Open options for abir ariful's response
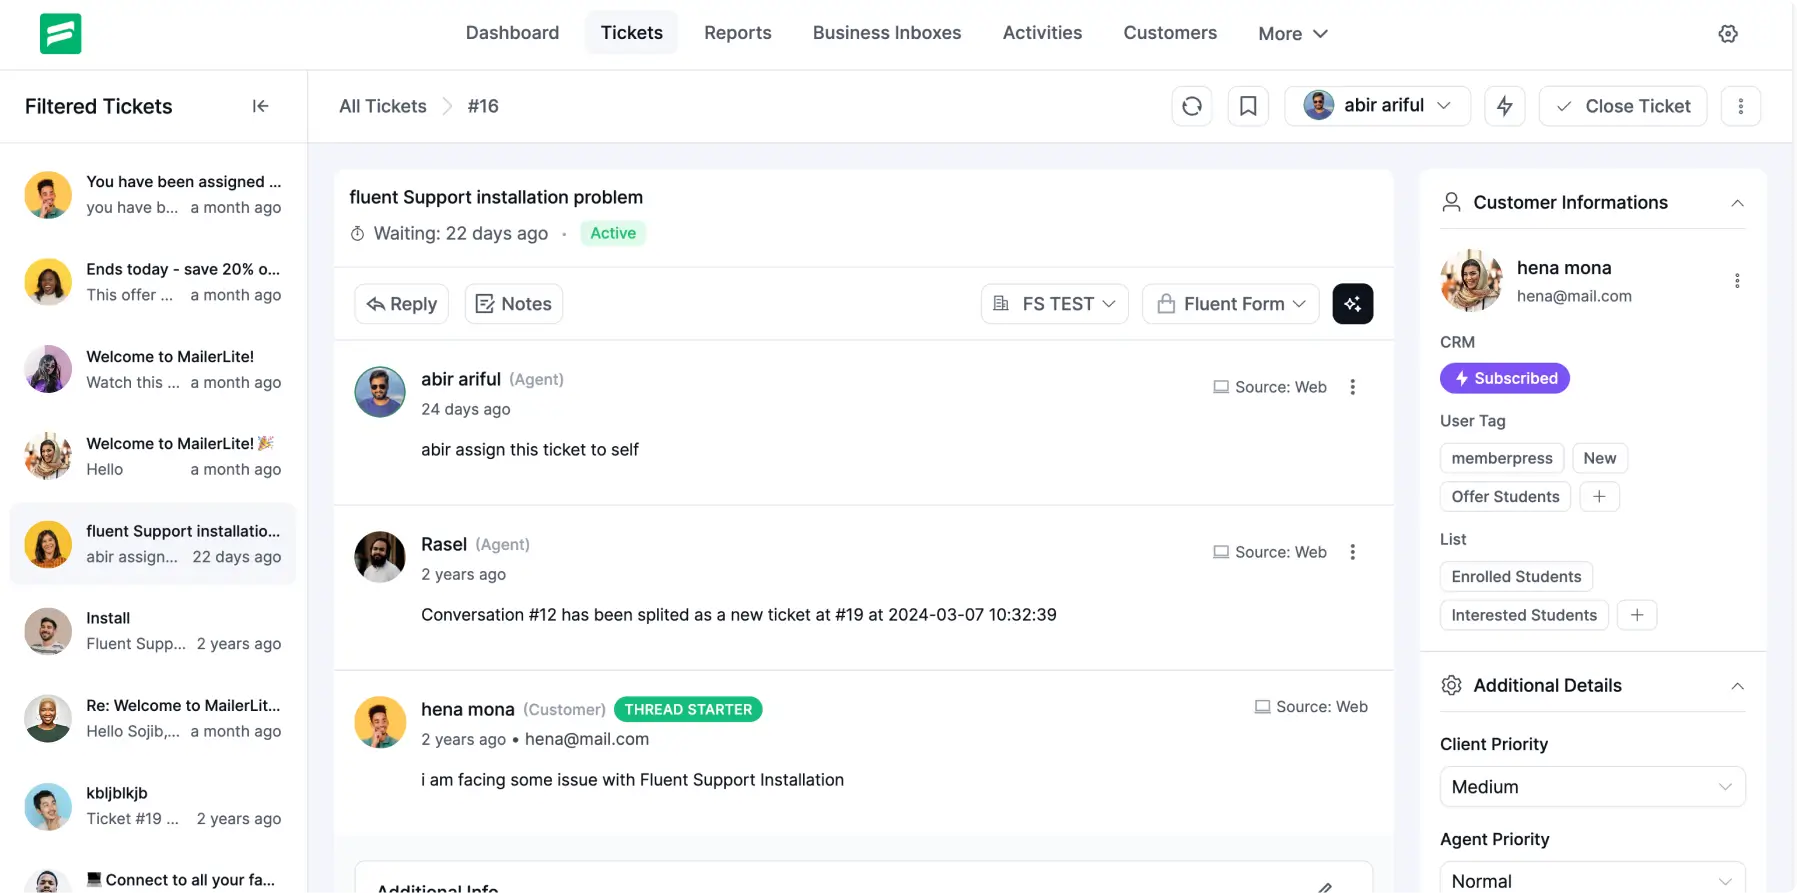Screen dimensions: 1797x893 pyautogui.click(x=1353, y=387)
